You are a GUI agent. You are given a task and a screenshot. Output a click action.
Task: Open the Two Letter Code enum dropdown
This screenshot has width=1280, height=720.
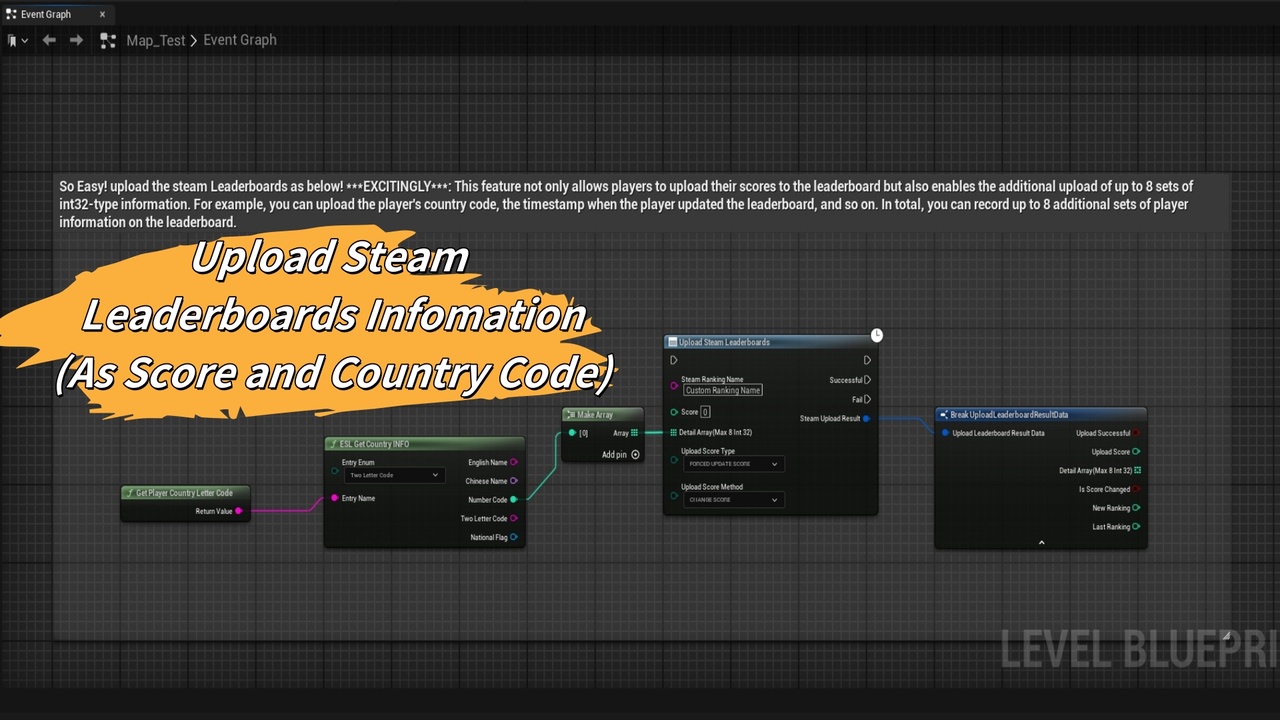coord(394,475)
